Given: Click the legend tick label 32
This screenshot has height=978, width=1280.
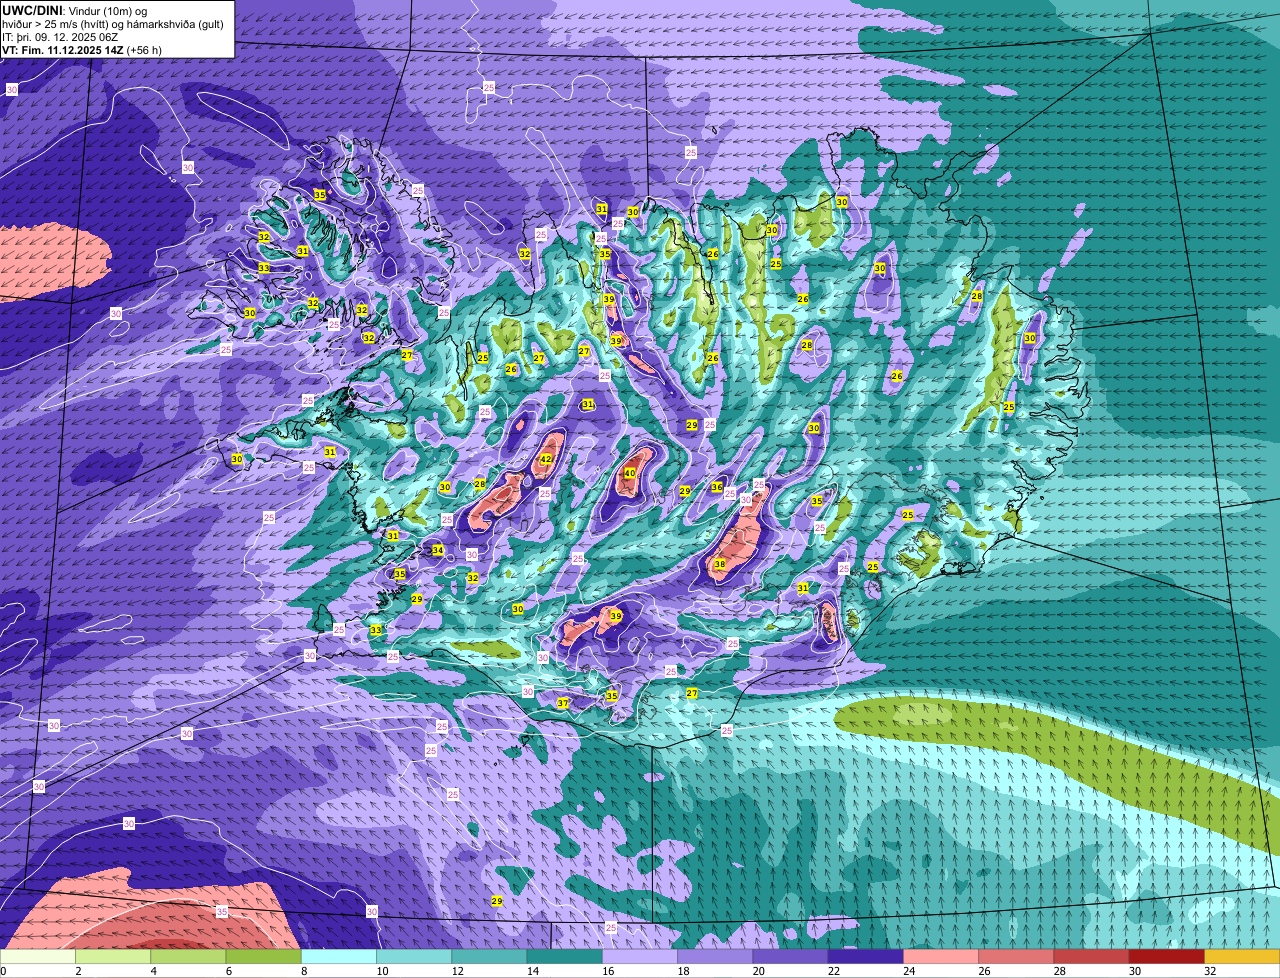Looking at the screenshot, I should point(1210,970).
